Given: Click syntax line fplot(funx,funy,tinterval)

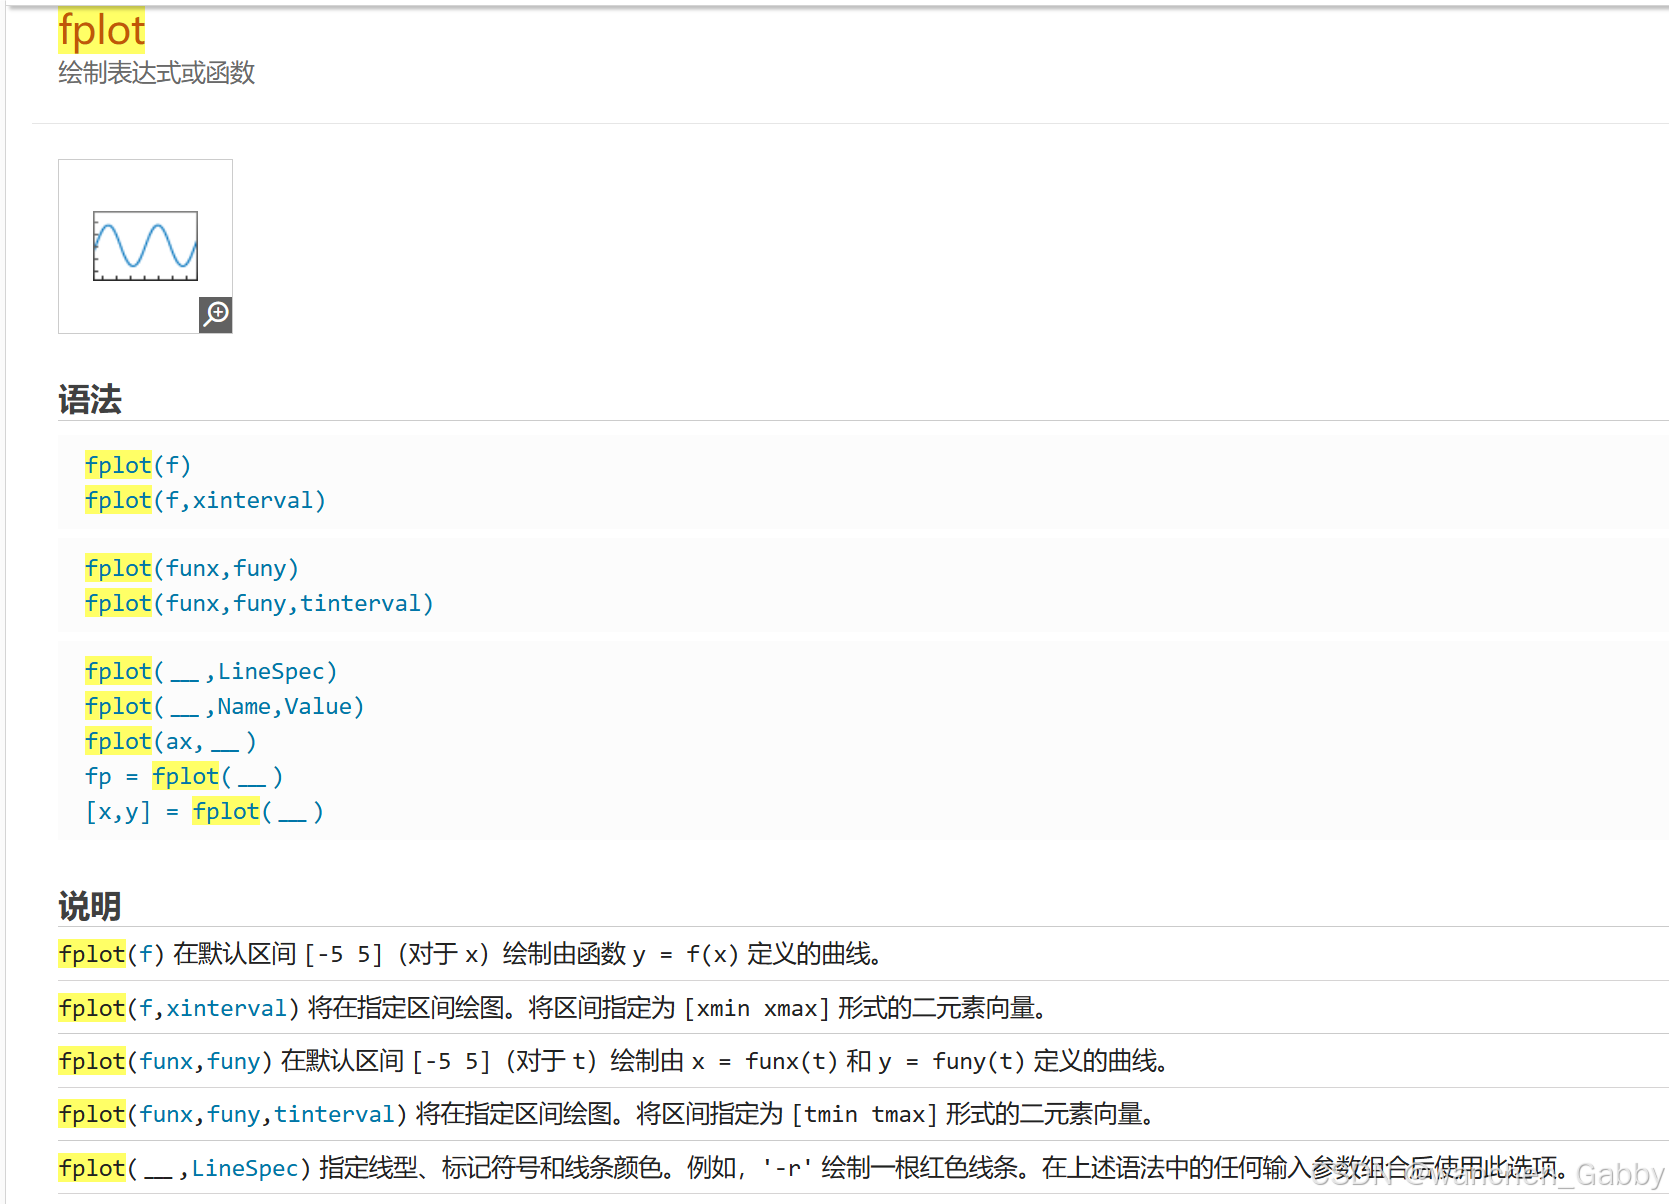Looking at the screenshot, I should pyautogui.click(x=259, y=603).
